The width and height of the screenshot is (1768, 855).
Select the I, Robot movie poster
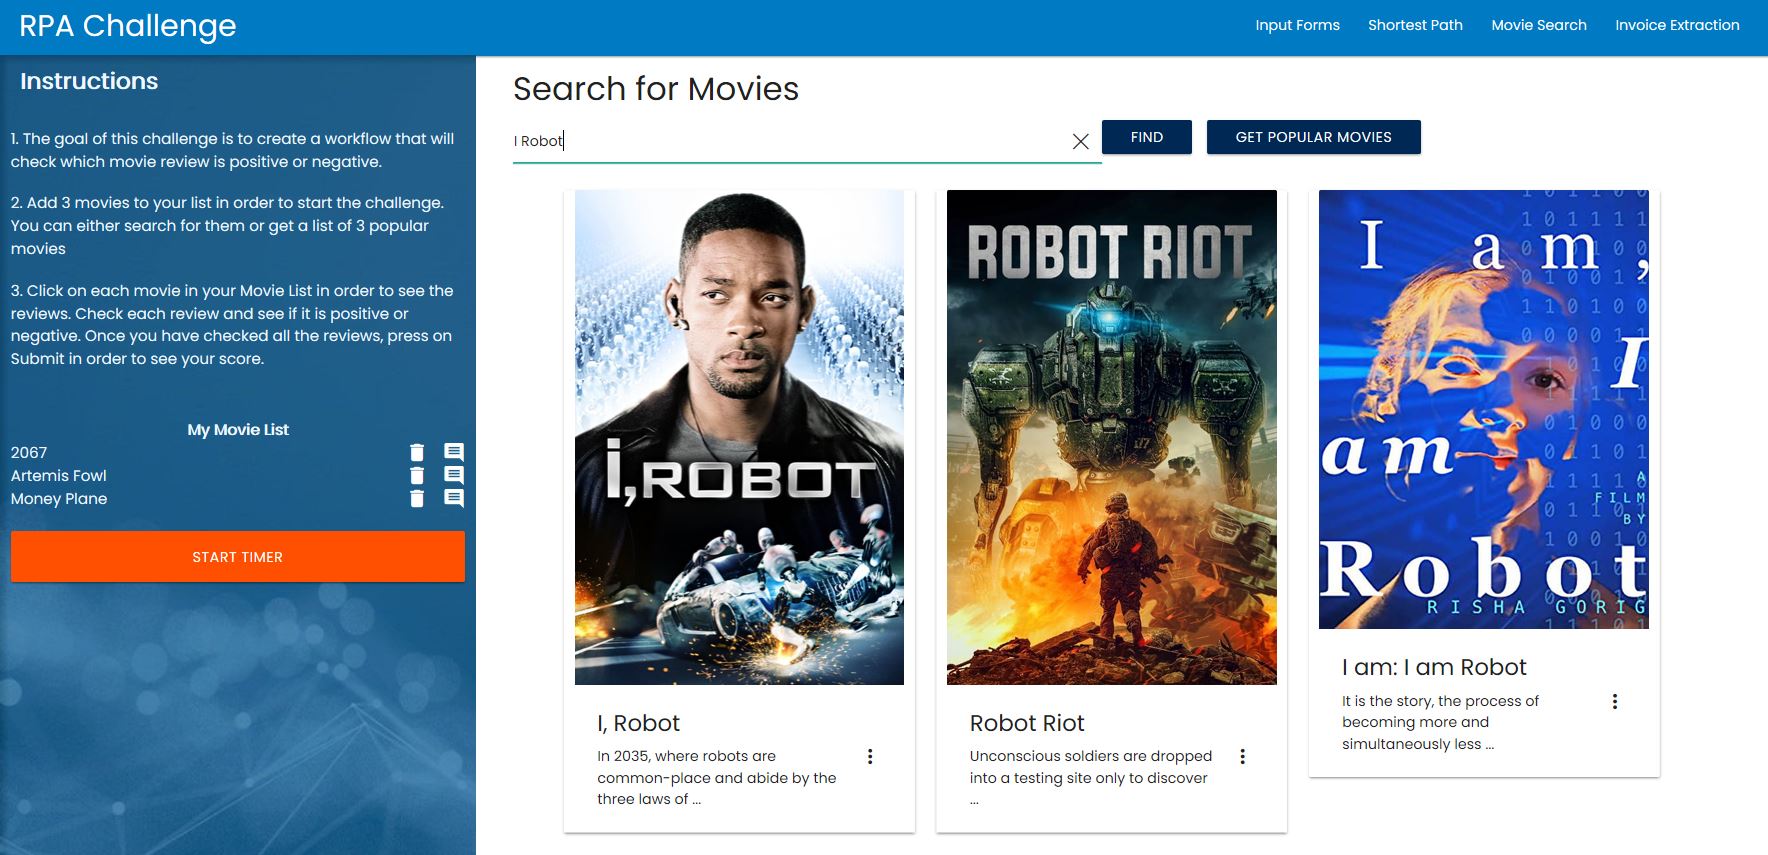click(739, 437)
